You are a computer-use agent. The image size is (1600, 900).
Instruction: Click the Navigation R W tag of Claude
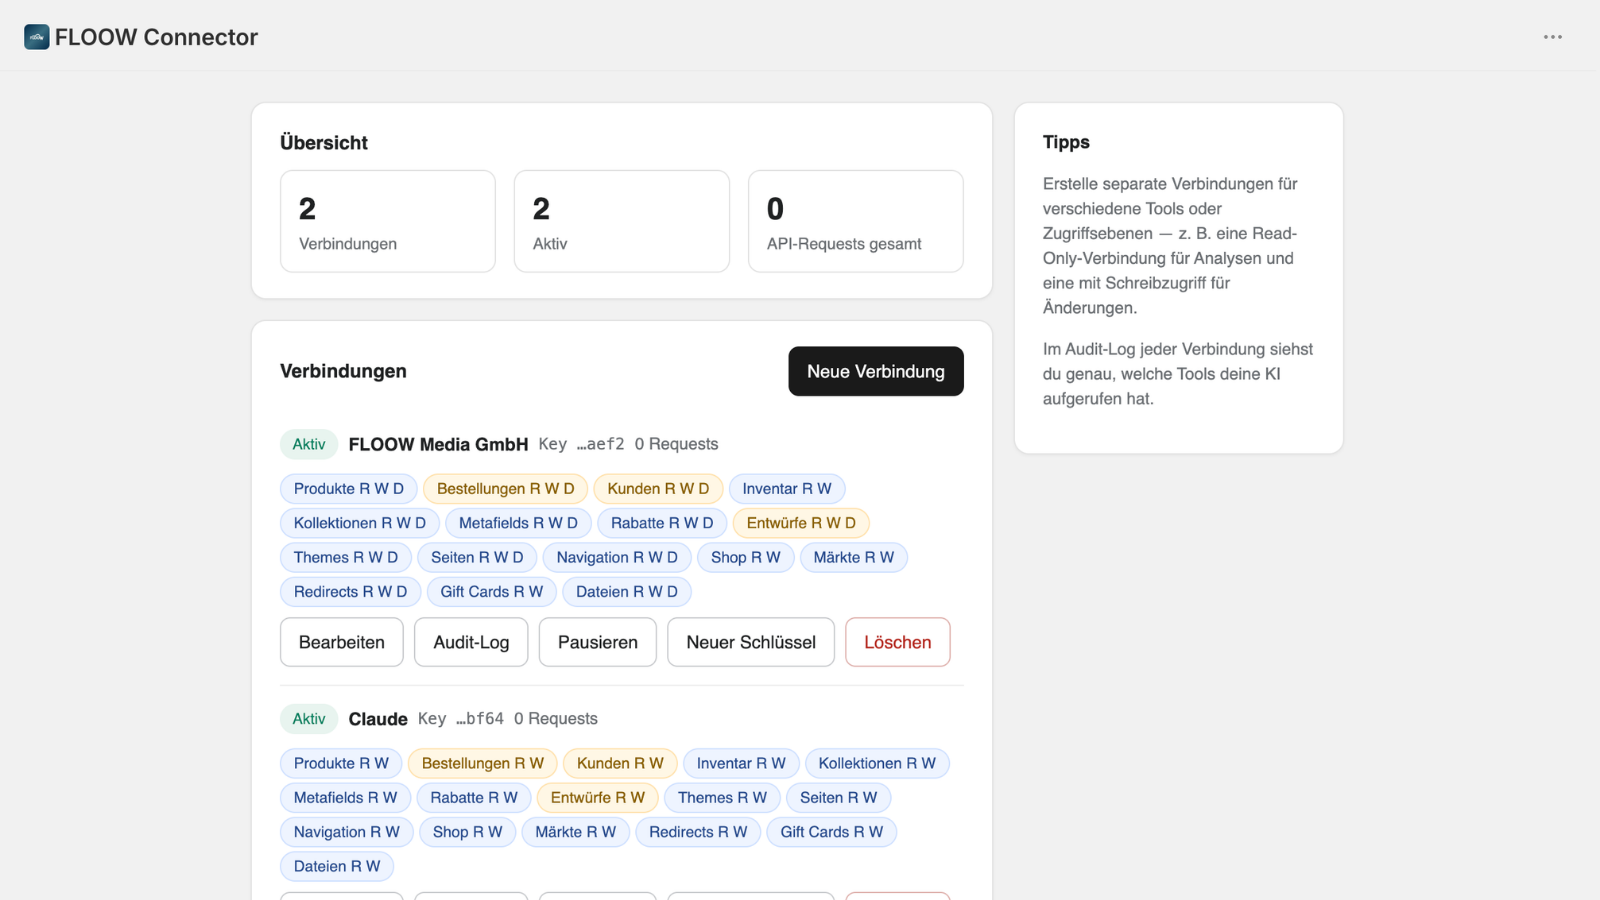(x=347, y=832)
